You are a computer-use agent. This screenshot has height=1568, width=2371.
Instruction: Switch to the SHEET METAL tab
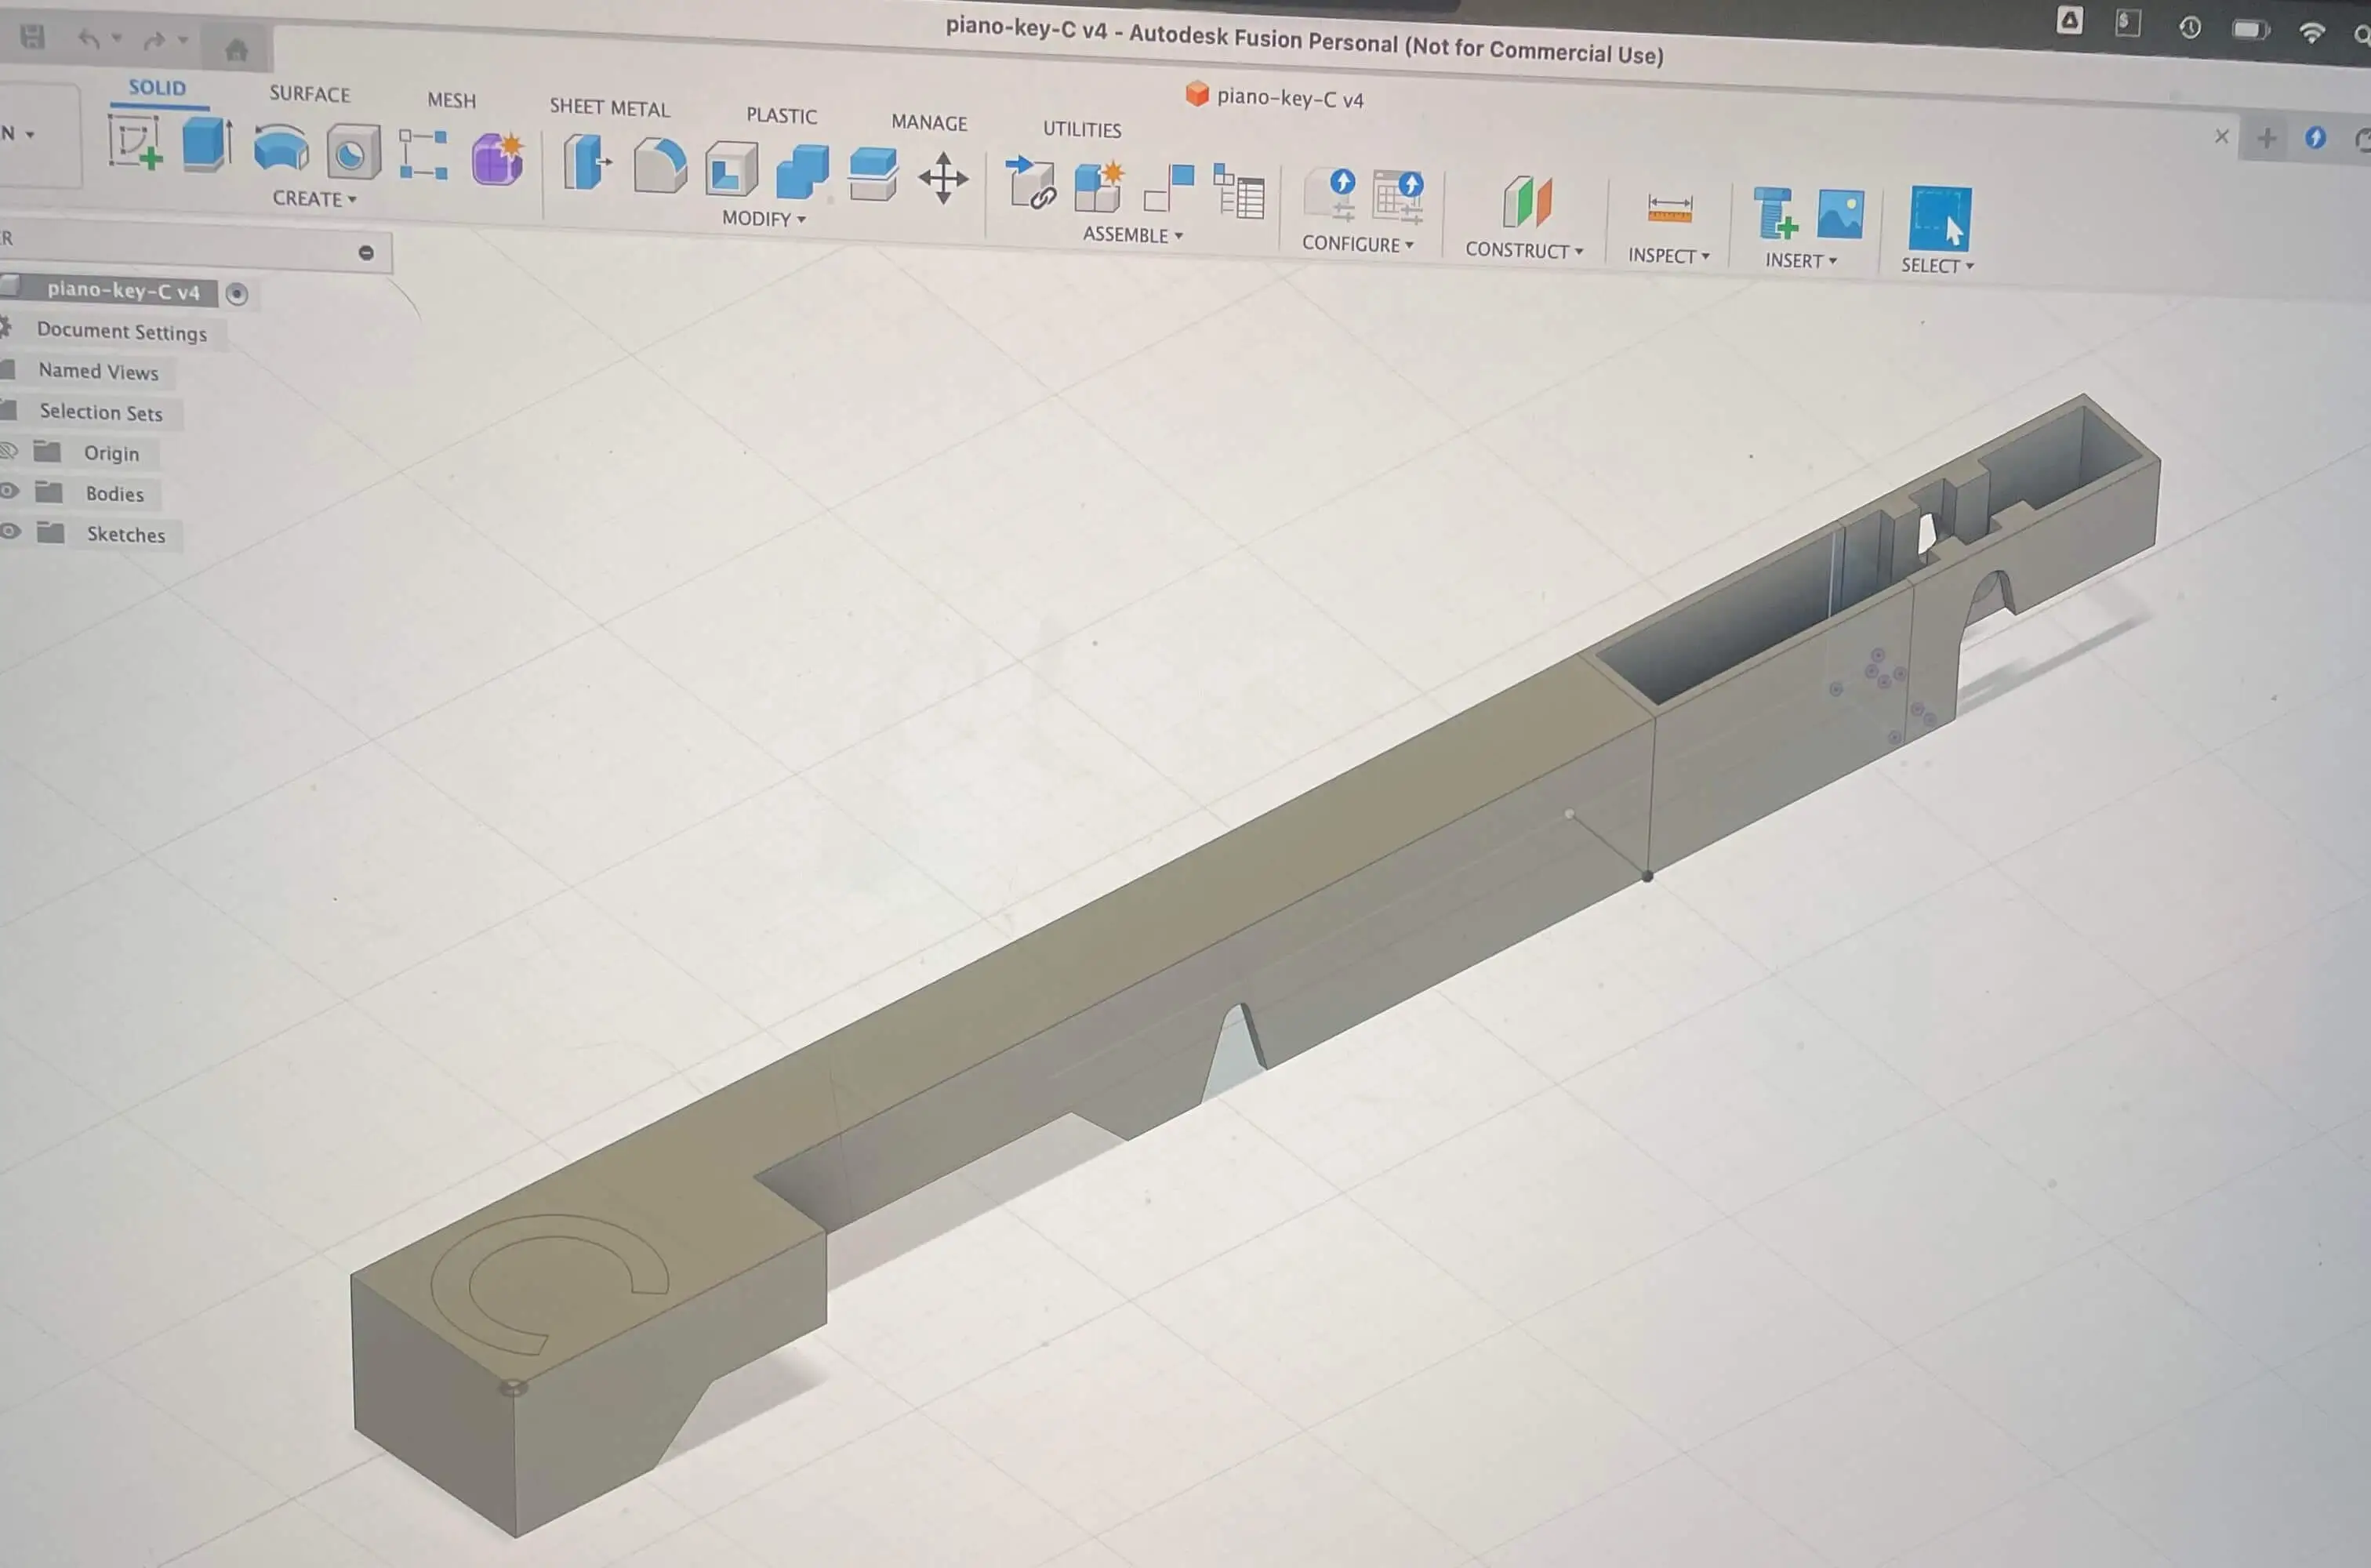coord(609,108)
